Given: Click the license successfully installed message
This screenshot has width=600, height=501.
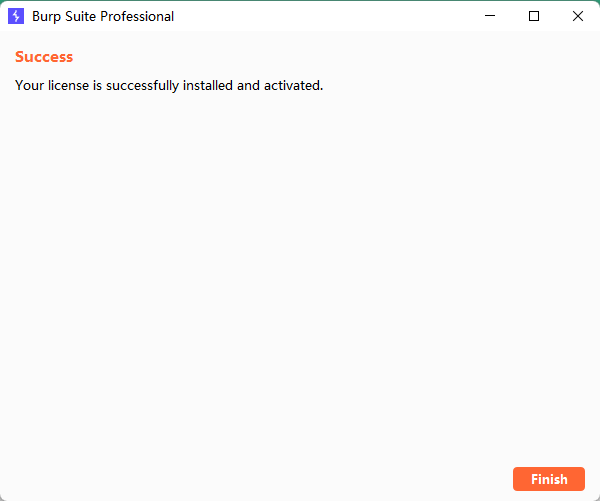Looking at the screenshot, I should [x=169, y=85].
